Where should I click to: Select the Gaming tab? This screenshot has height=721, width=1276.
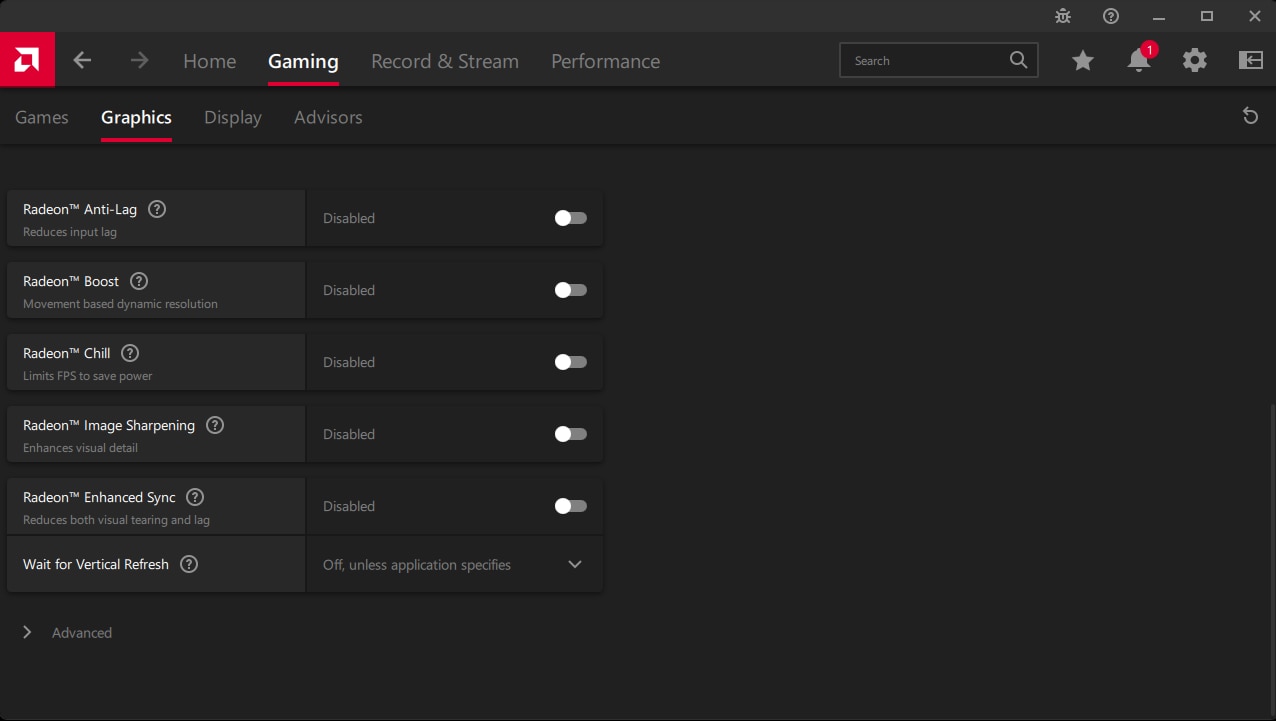pos(303,61)
